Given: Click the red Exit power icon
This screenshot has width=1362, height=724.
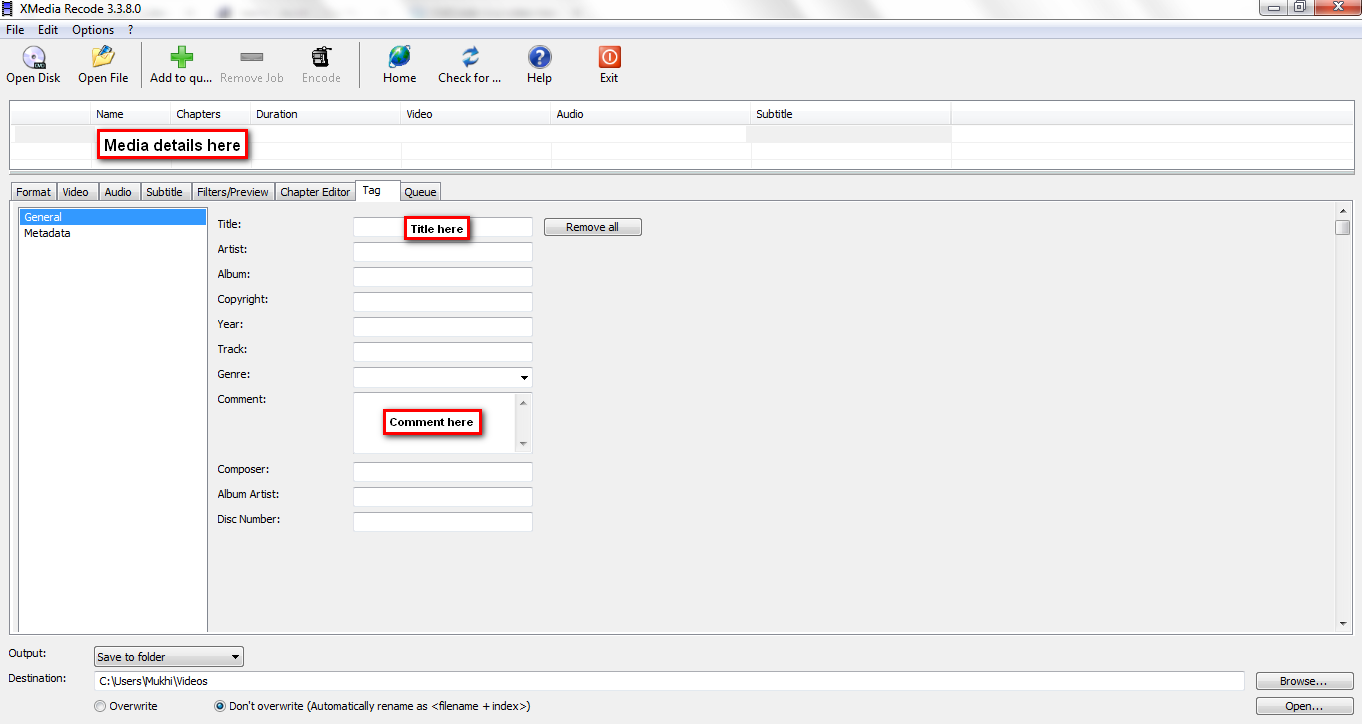Looking at the screenshot, I should point(609,57).
